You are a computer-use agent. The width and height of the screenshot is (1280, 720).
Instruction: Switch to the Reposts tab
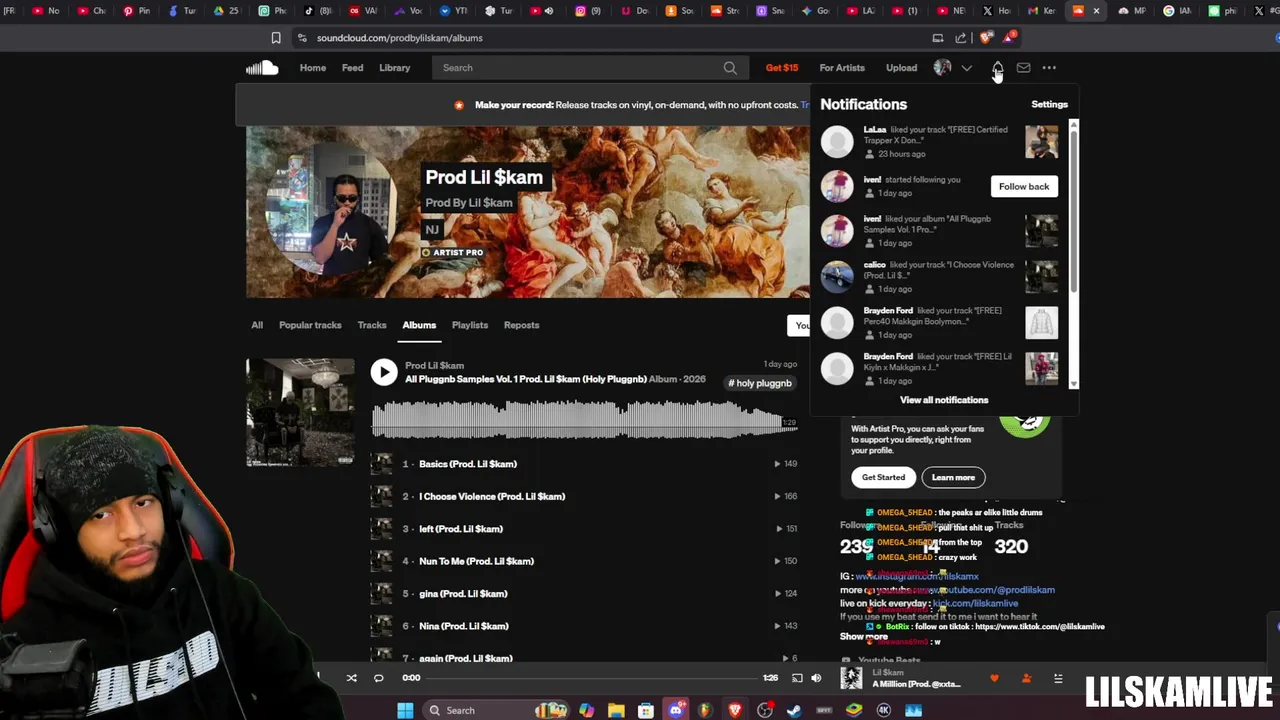(521, 325)
